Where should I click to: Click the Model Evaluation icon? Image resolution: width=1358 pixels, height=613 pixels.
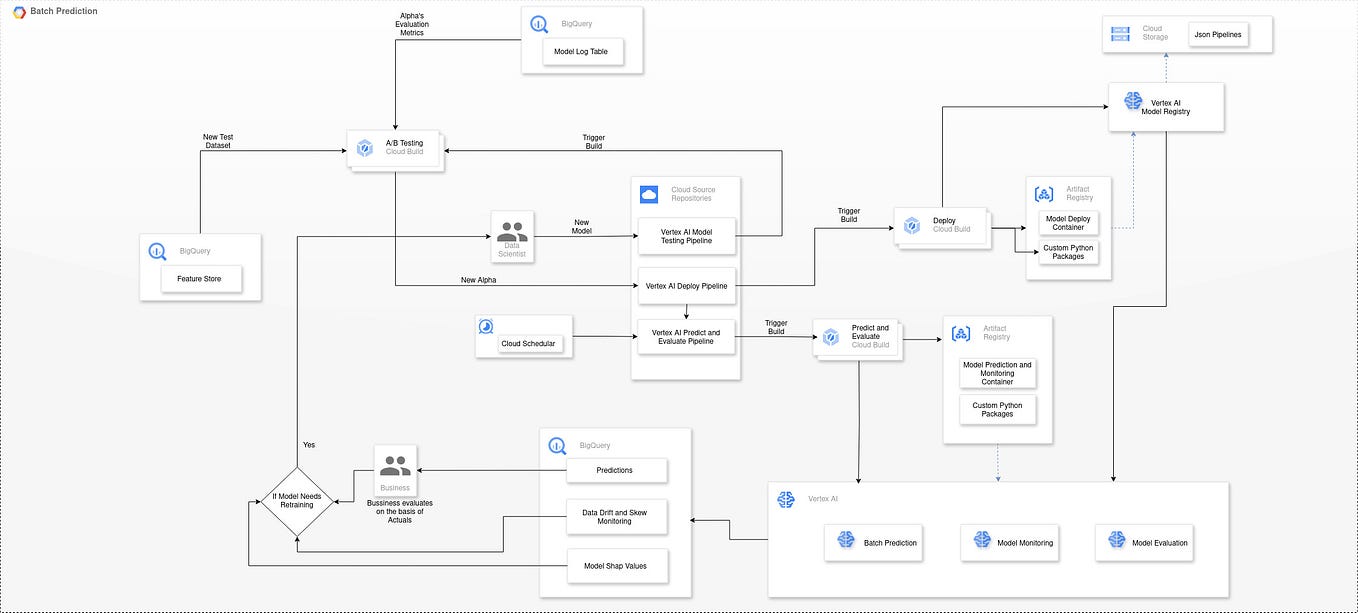click(x=1114, y=542)
